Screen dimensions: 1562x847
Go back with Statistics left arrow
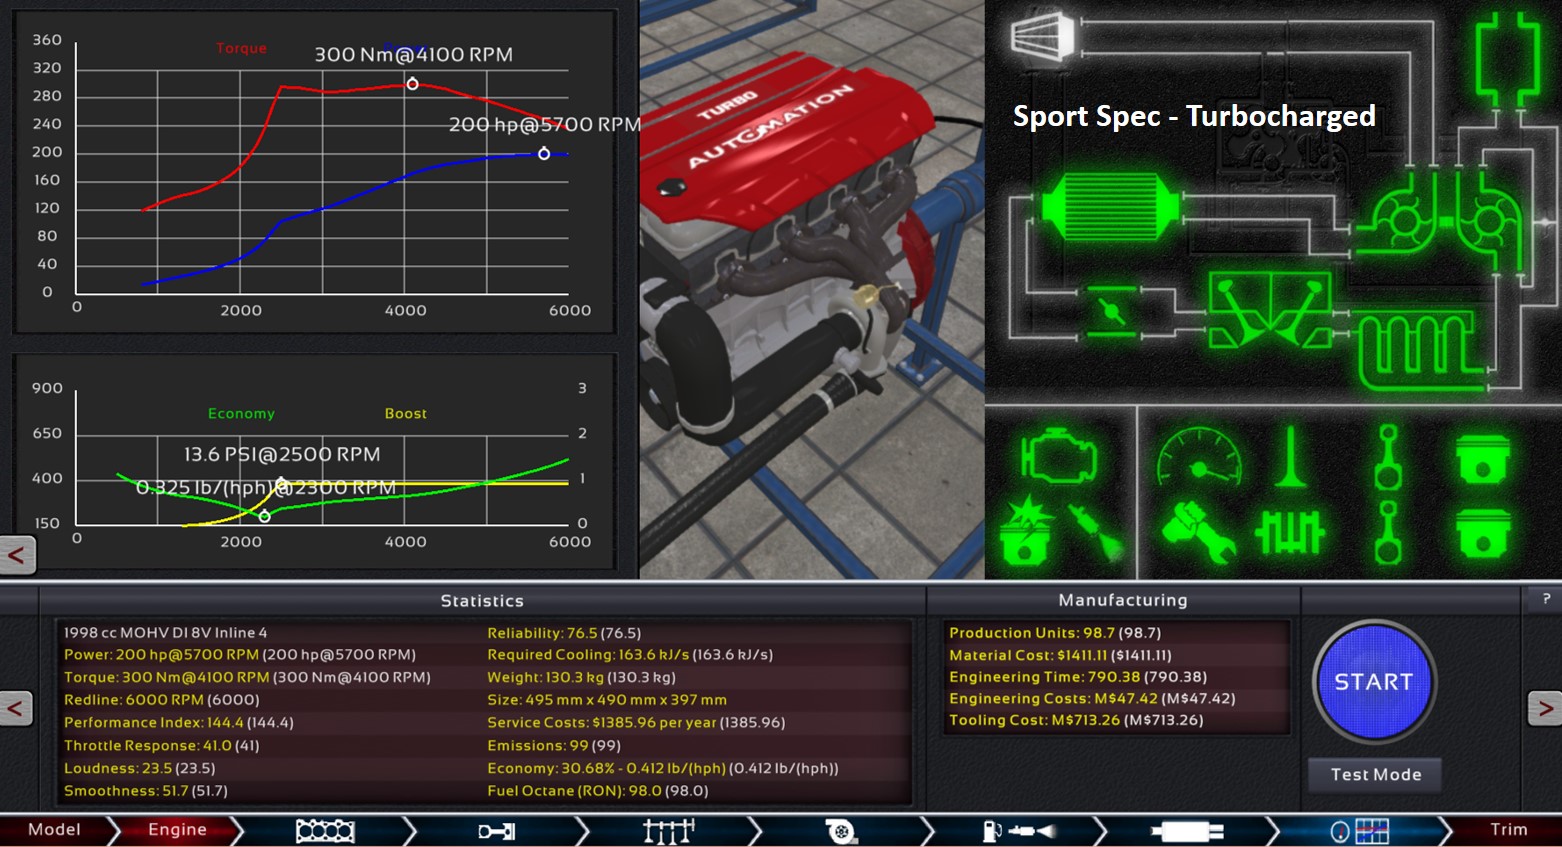coord(16,709)
